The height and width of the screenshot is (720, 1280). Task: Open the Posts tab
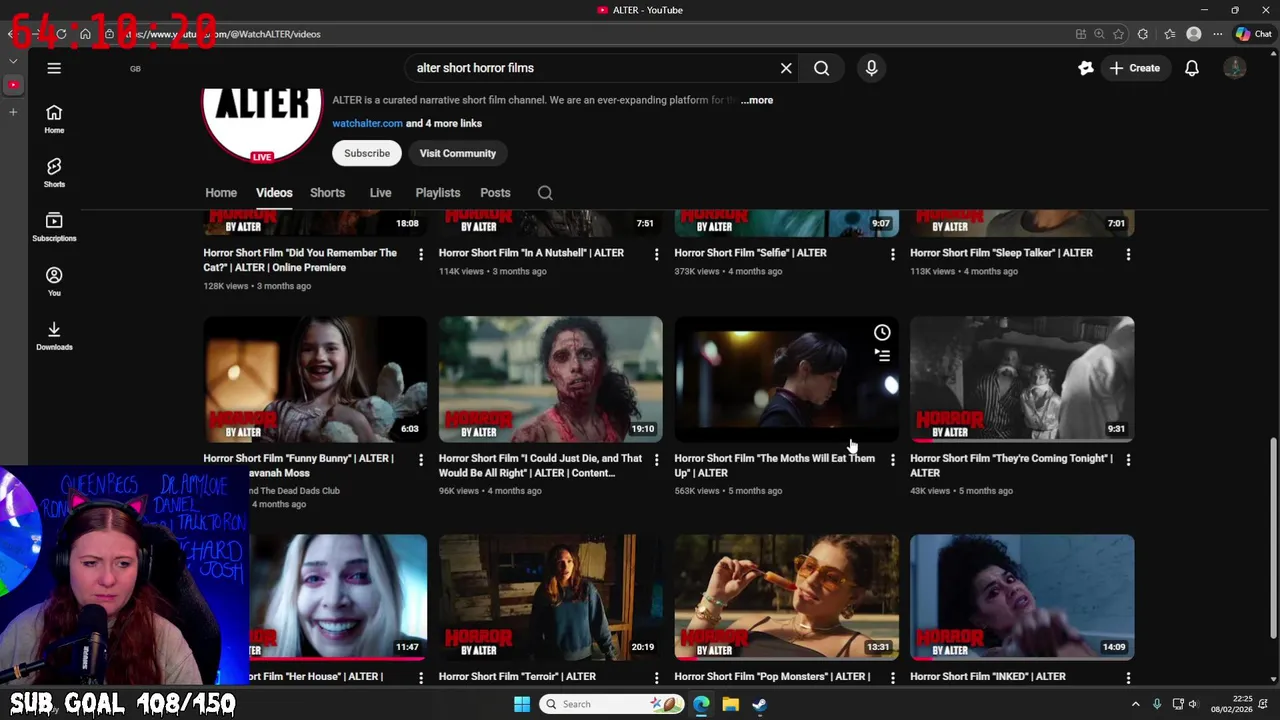click(495, 193)
